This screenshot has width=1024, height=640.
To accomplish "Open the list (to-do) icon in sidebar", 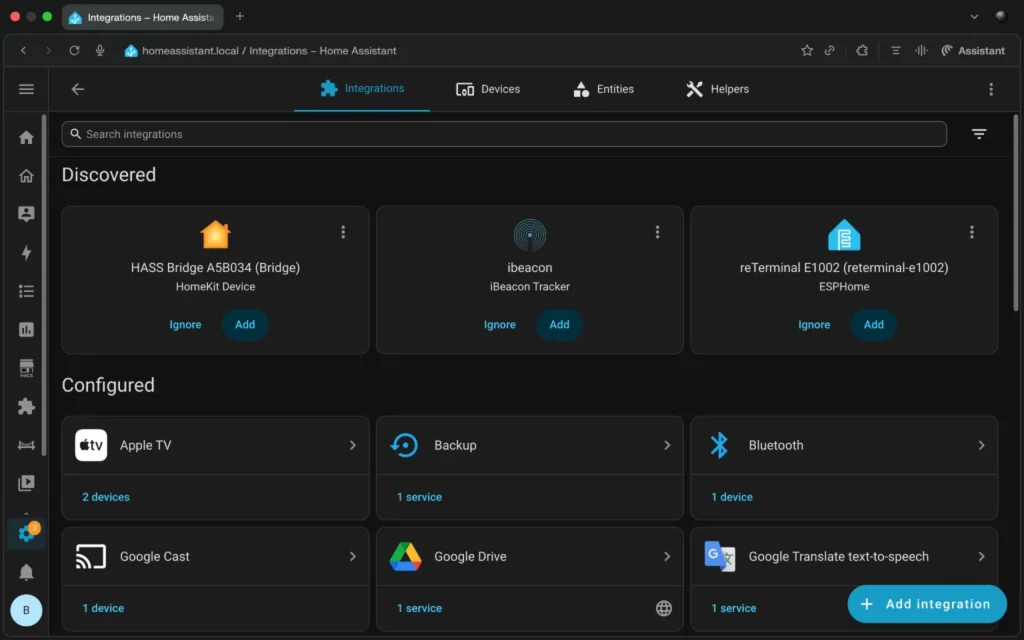I will [x=26, y=291].
